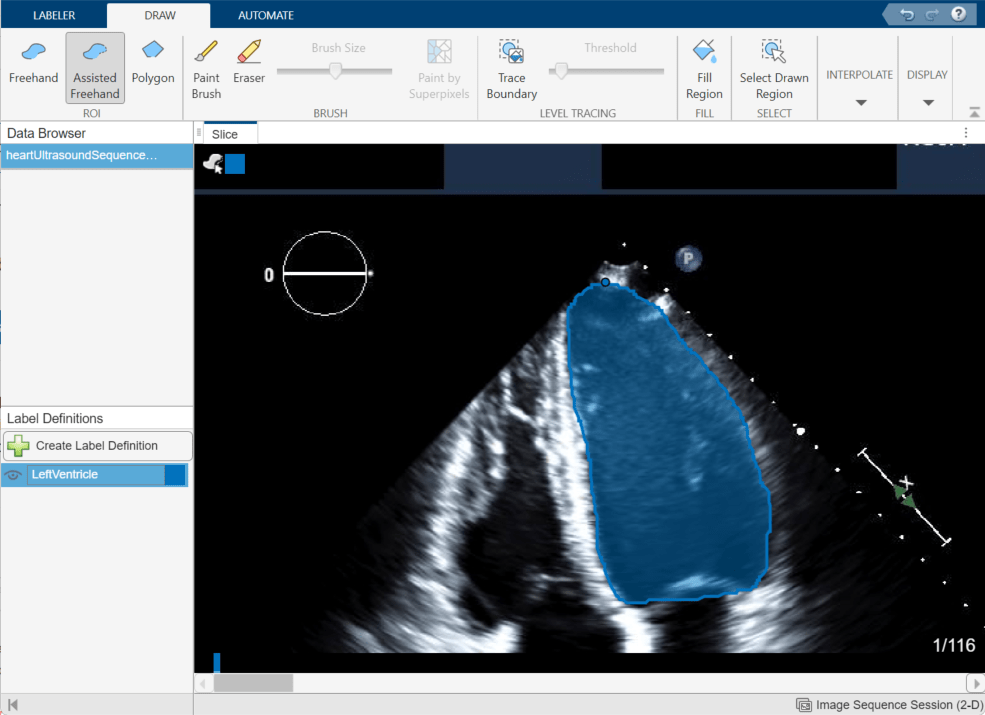Click the Create Label Definition button
Image resolution: width=985 pixels, height=715 pixels.
pos(96,446)
